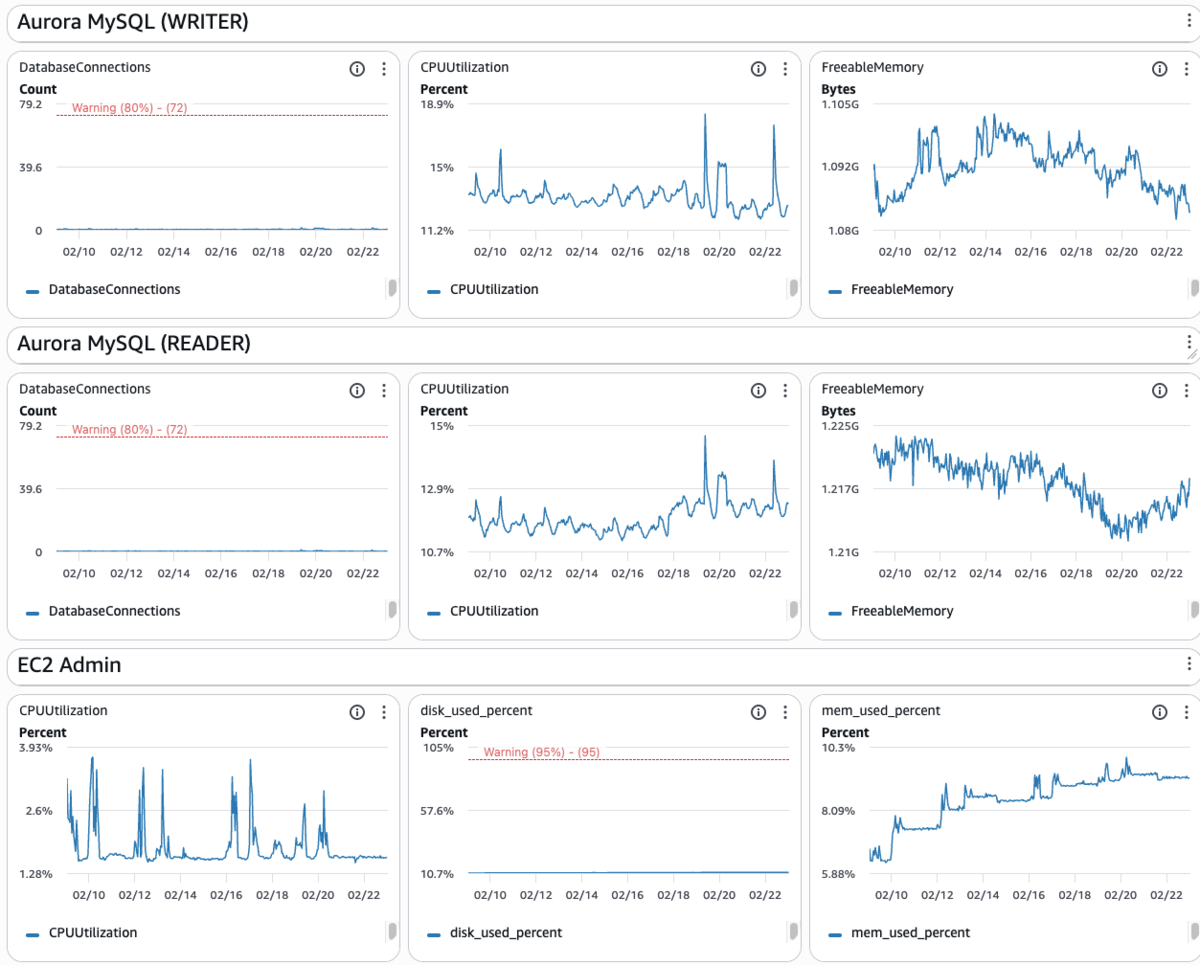Show info for the Reader DatabaseConnections widget

click(x=357, y=391)
